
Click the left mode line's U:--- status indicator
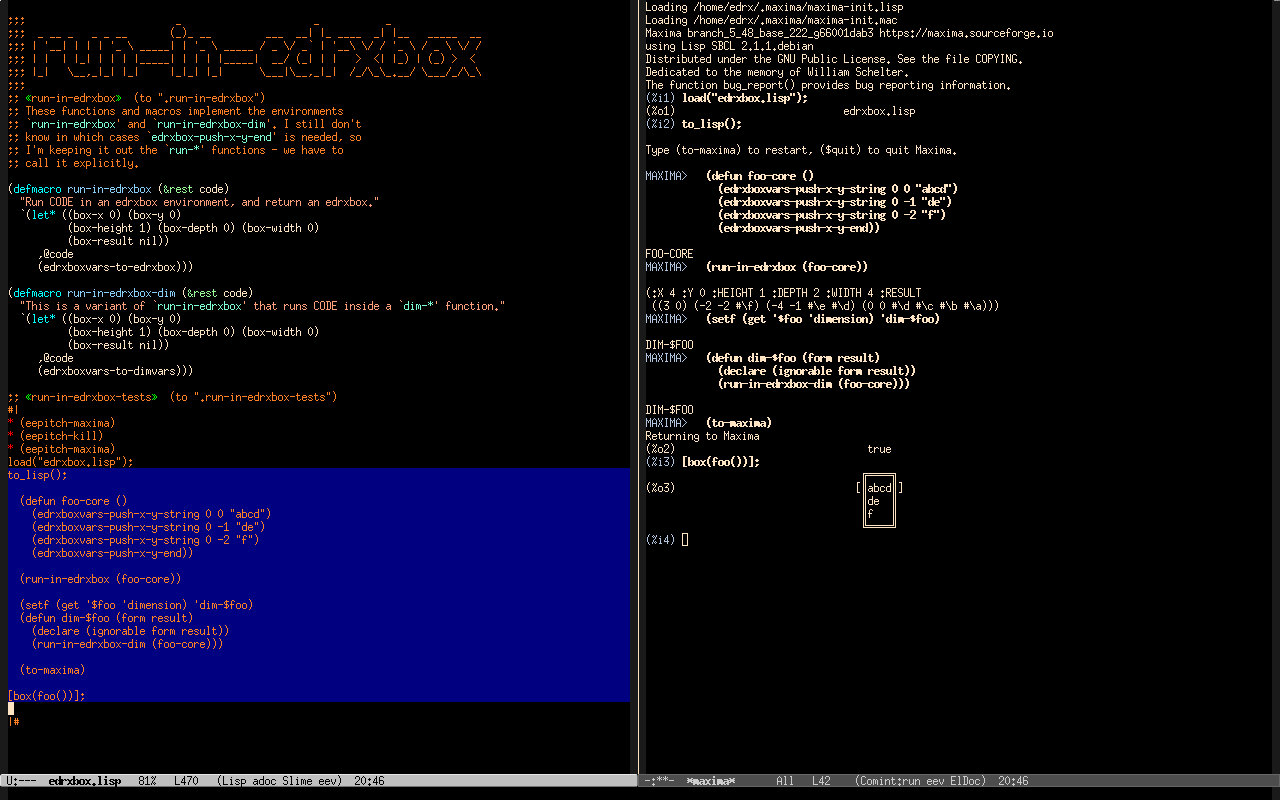[x=21, y=781]
